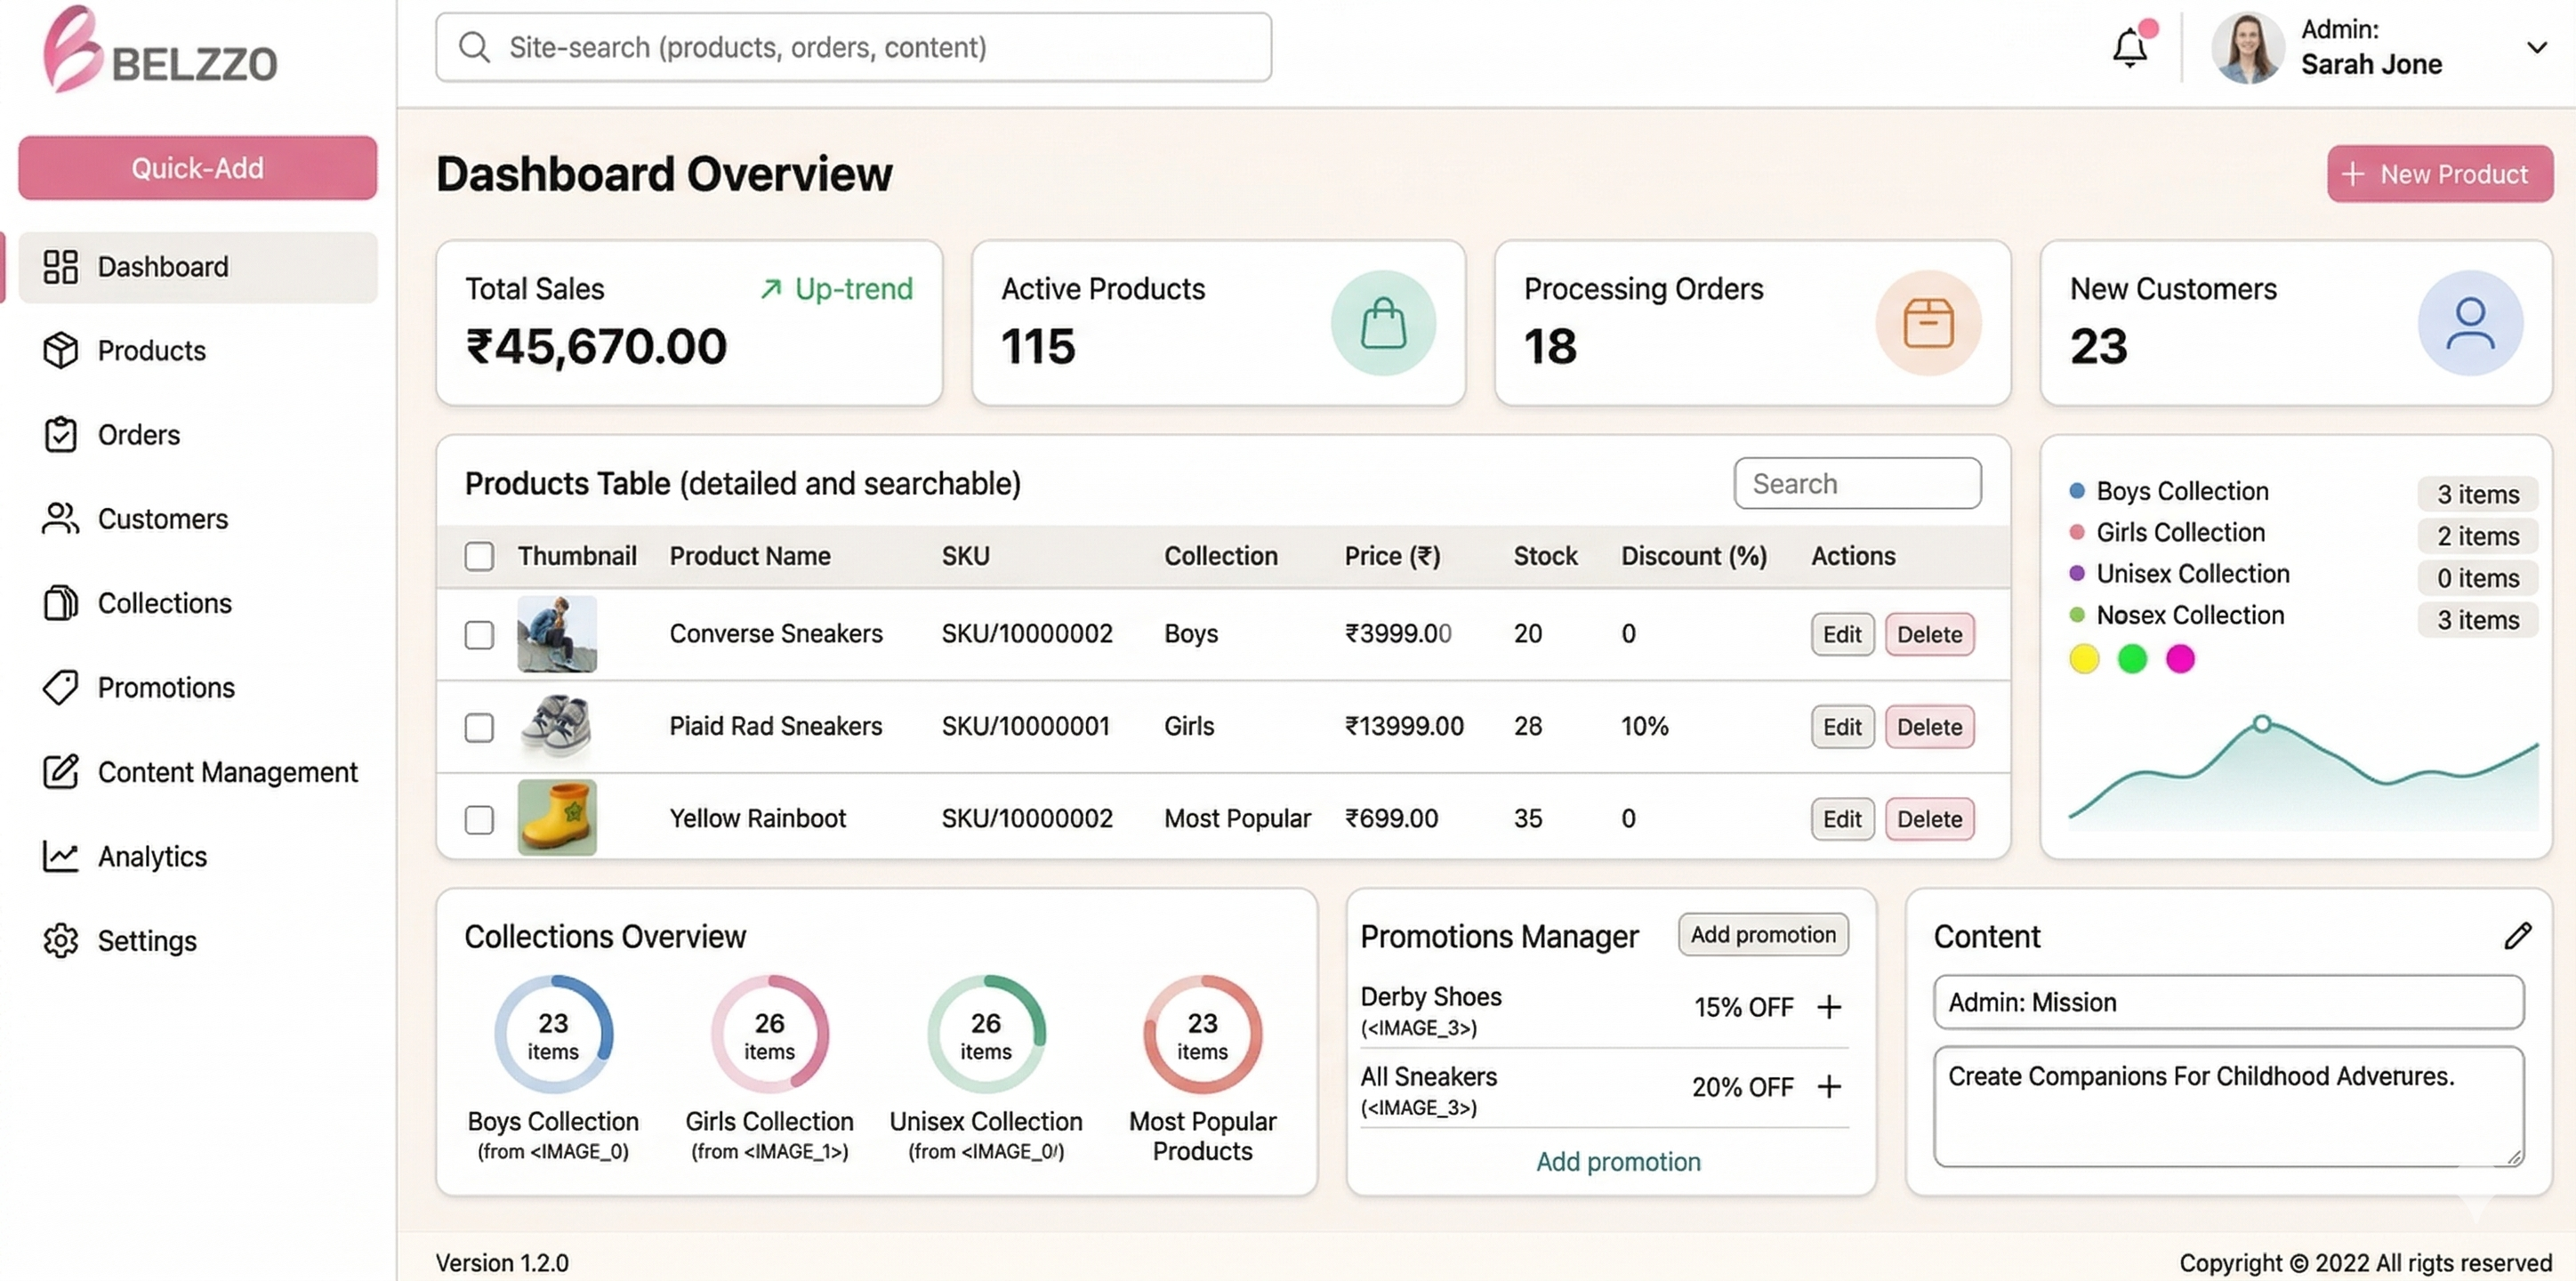This screenshot has width=2576, height=1281.
Task: Click the Content pencil edit icon
Action: (2517, 936)
